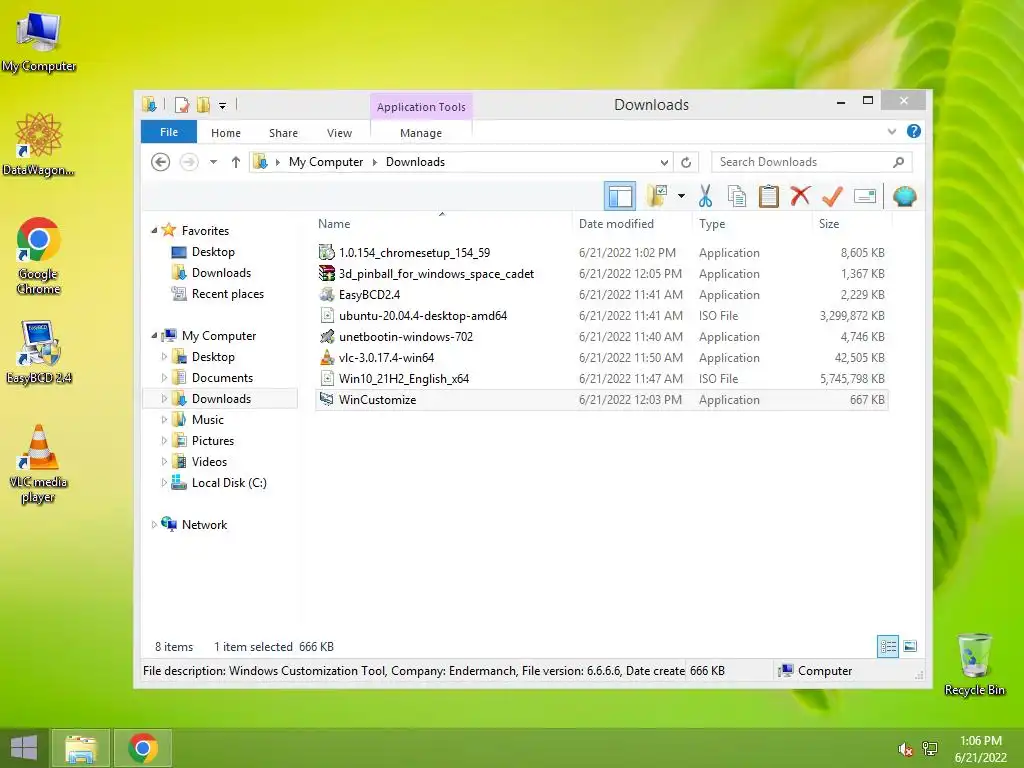Screen dimensions: 1024x768
Task: Open the Quick Access Toolbar customize dropdown
Action: (223, 105)
